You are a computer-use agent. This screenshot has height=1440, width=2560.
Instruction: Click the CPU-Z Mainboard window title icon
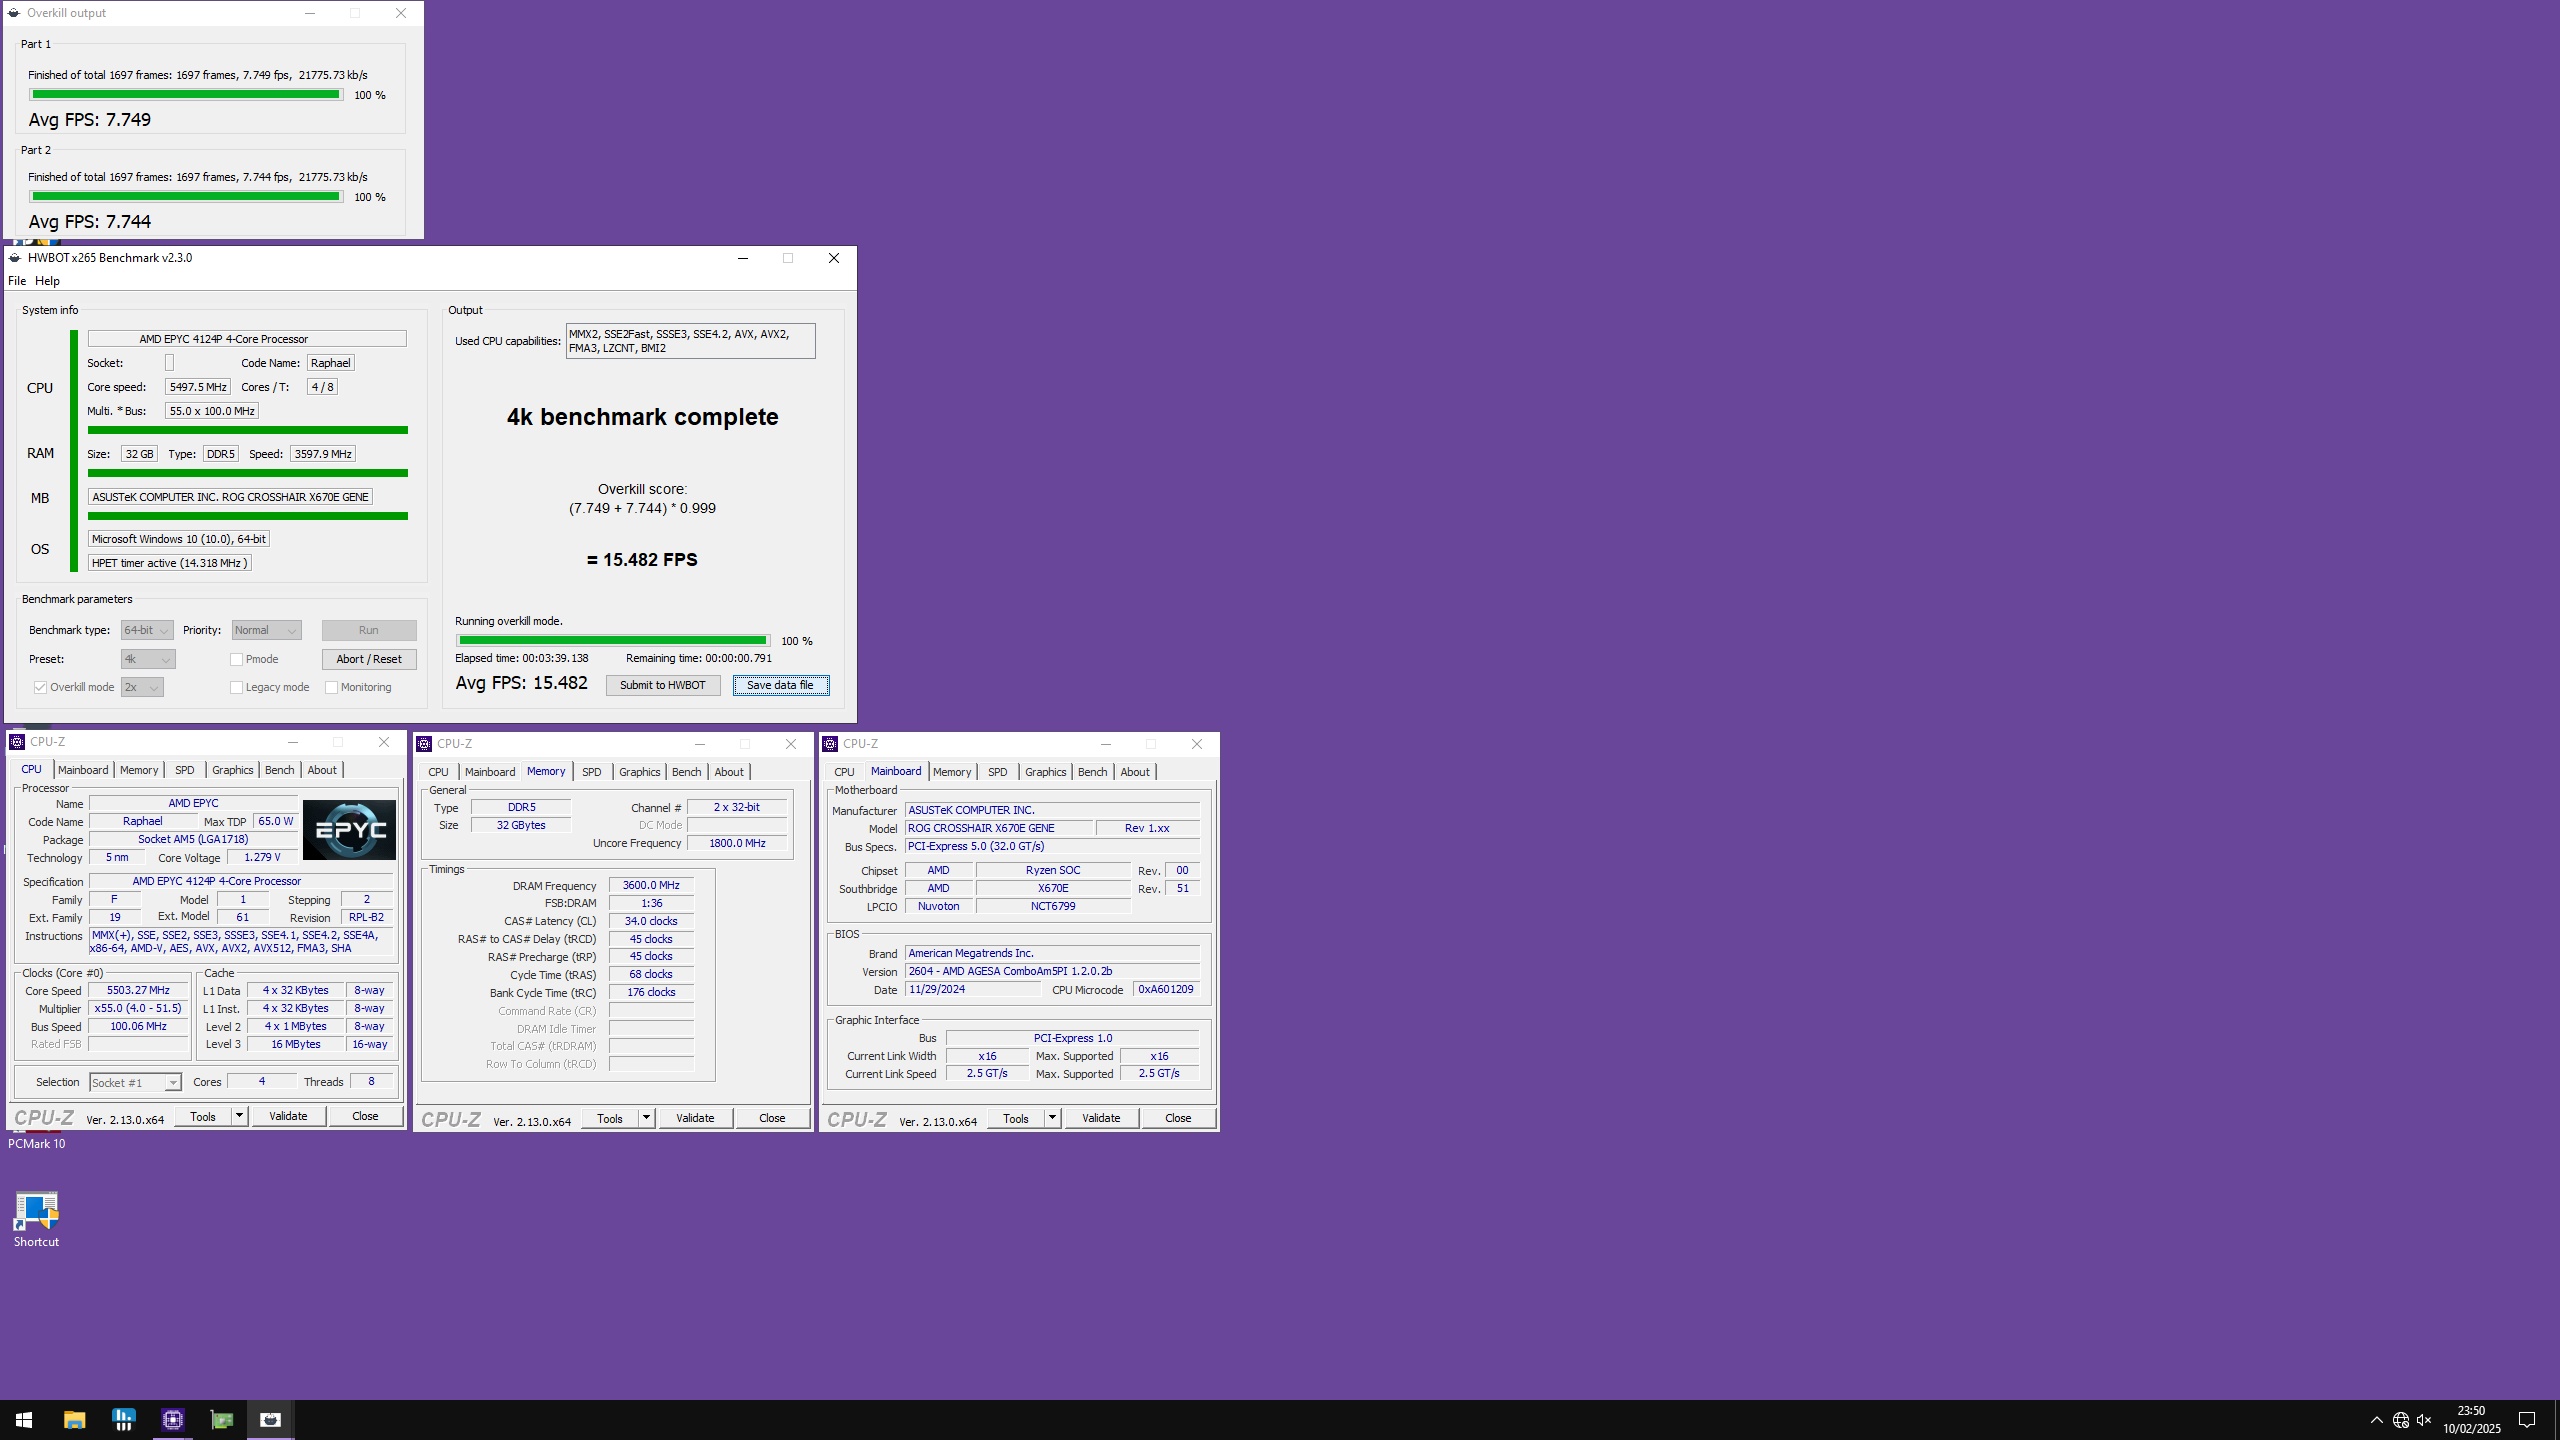click(830, 744)
